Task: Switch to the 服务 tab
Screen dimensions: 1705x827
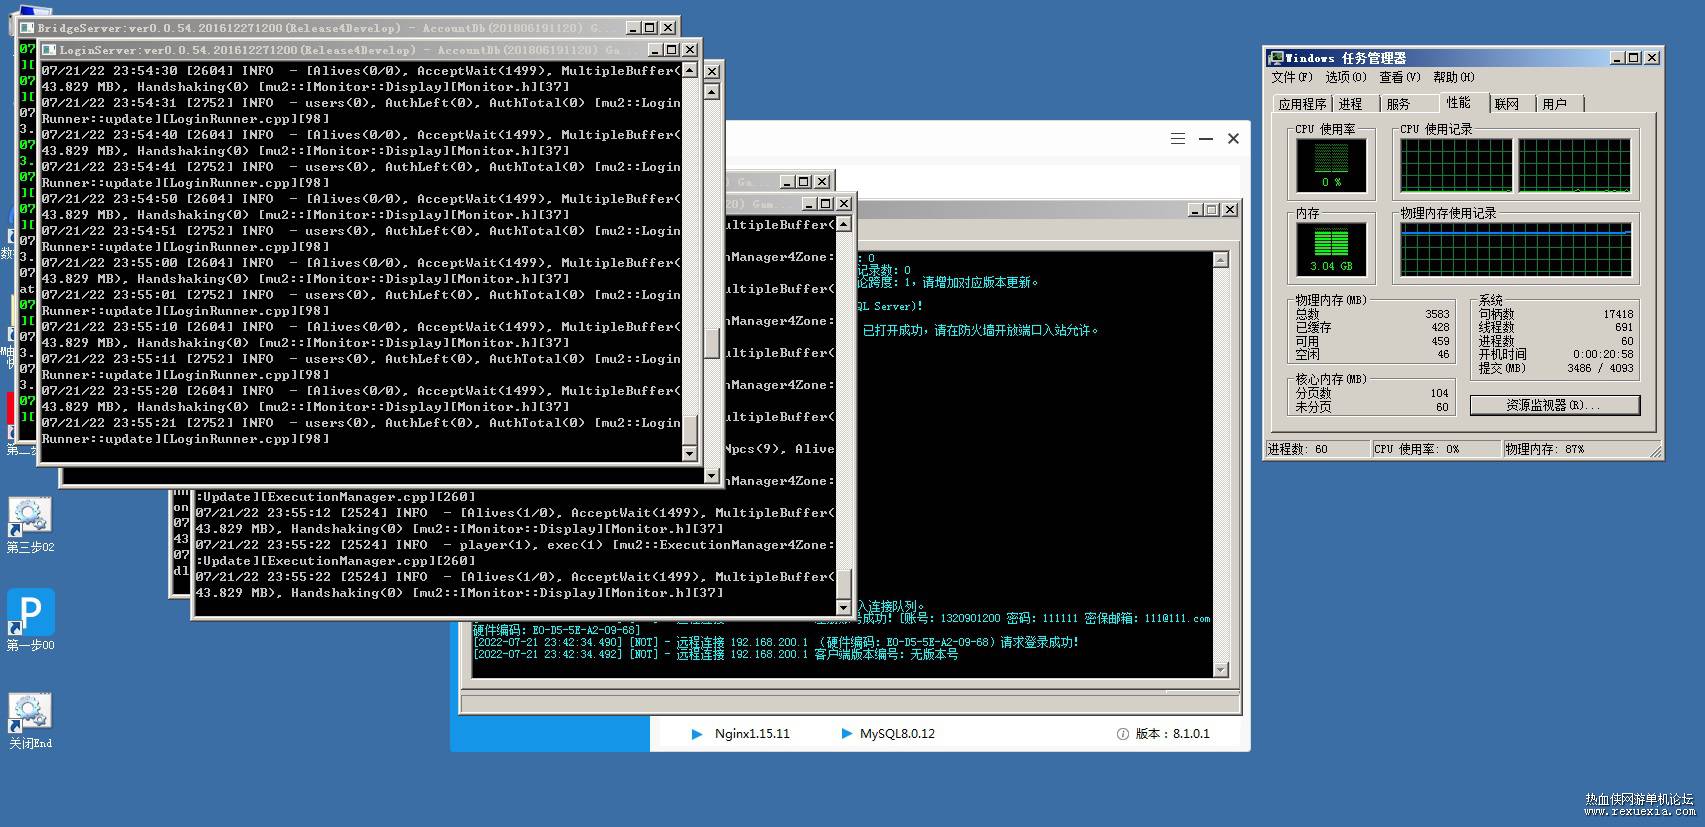Action: (x=1398, y=104)
